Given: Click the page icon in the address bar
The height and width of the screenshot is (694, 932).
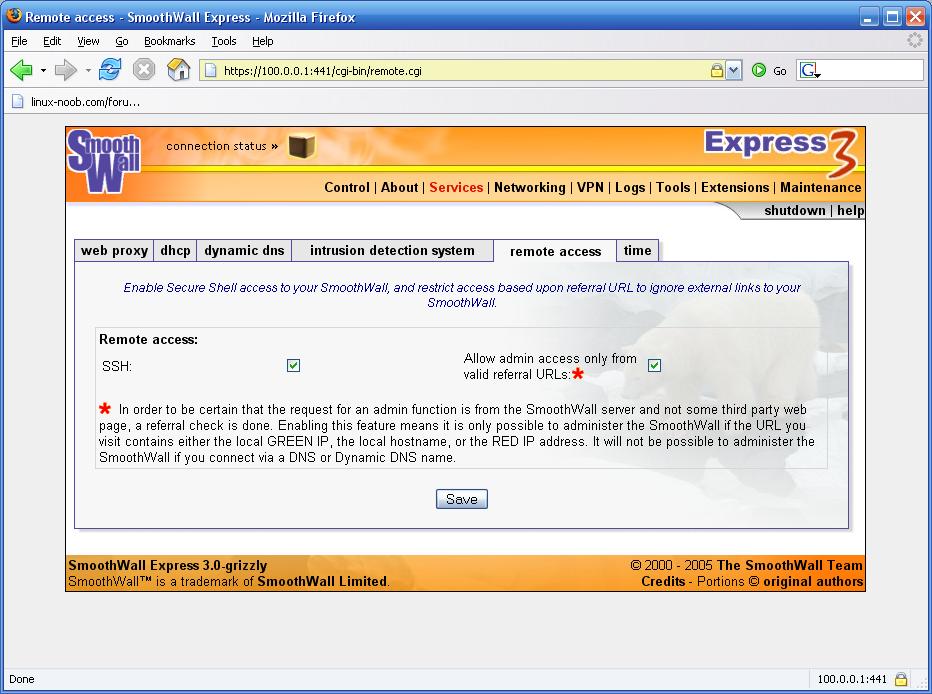Looking at the screenshot, I should tap(210, 71).
